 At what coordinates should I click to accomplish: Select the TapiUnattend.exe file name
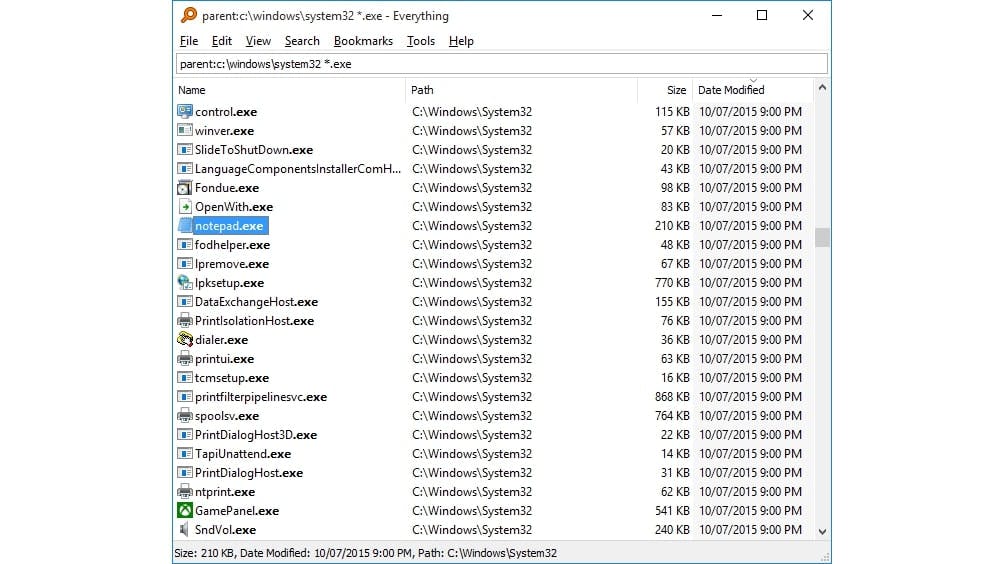point(243,454)
